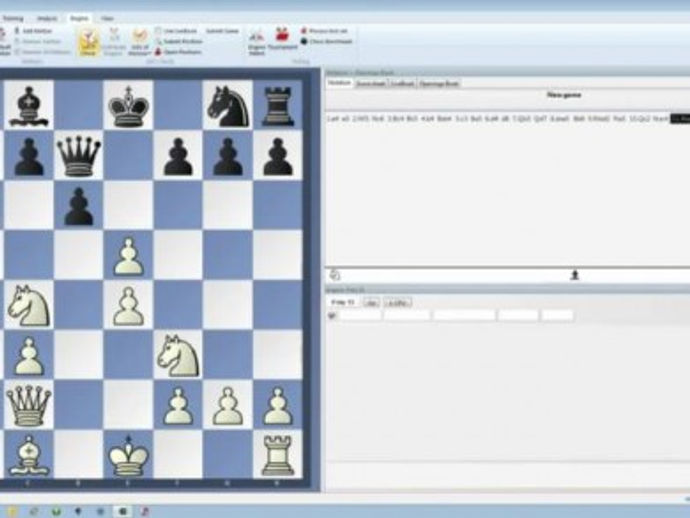Viewport: 690px width, 518px height.
Task: Select the black king on the board
Action: (x=128, y=106)
